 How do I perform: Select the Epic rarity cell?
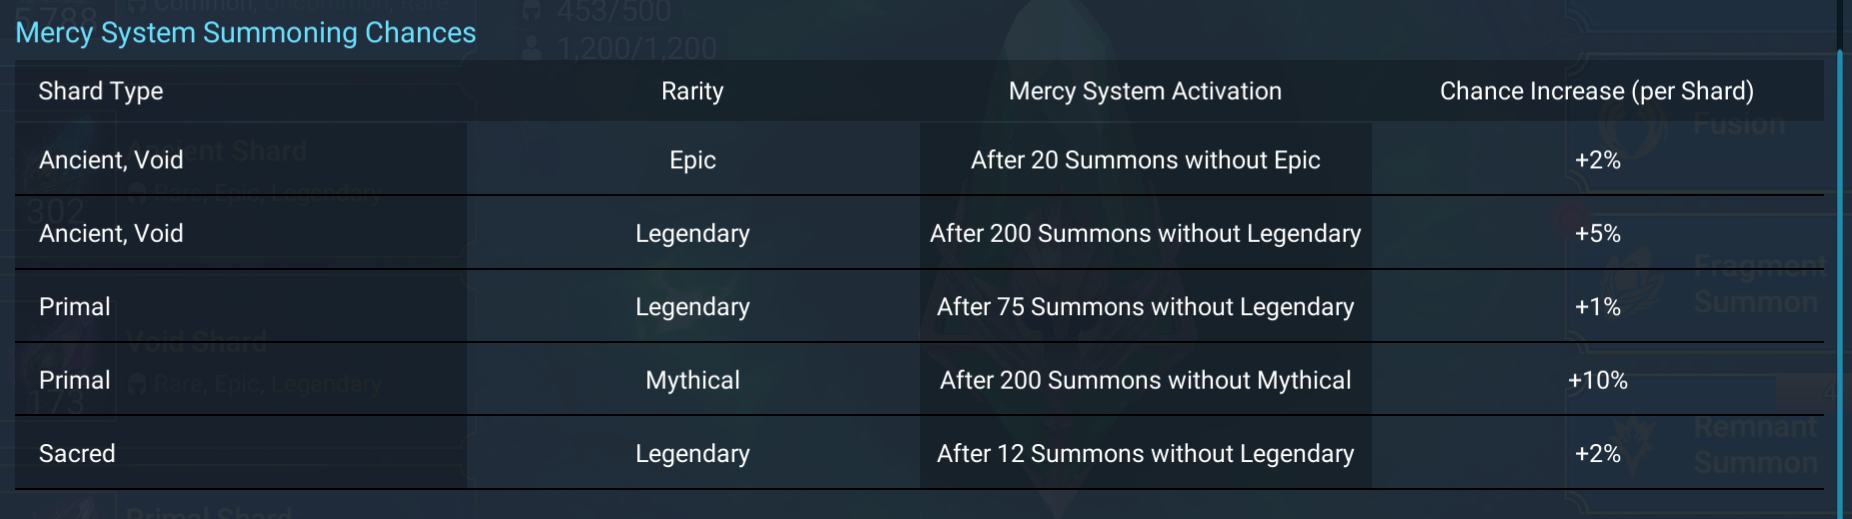click(x=692, y=160)
